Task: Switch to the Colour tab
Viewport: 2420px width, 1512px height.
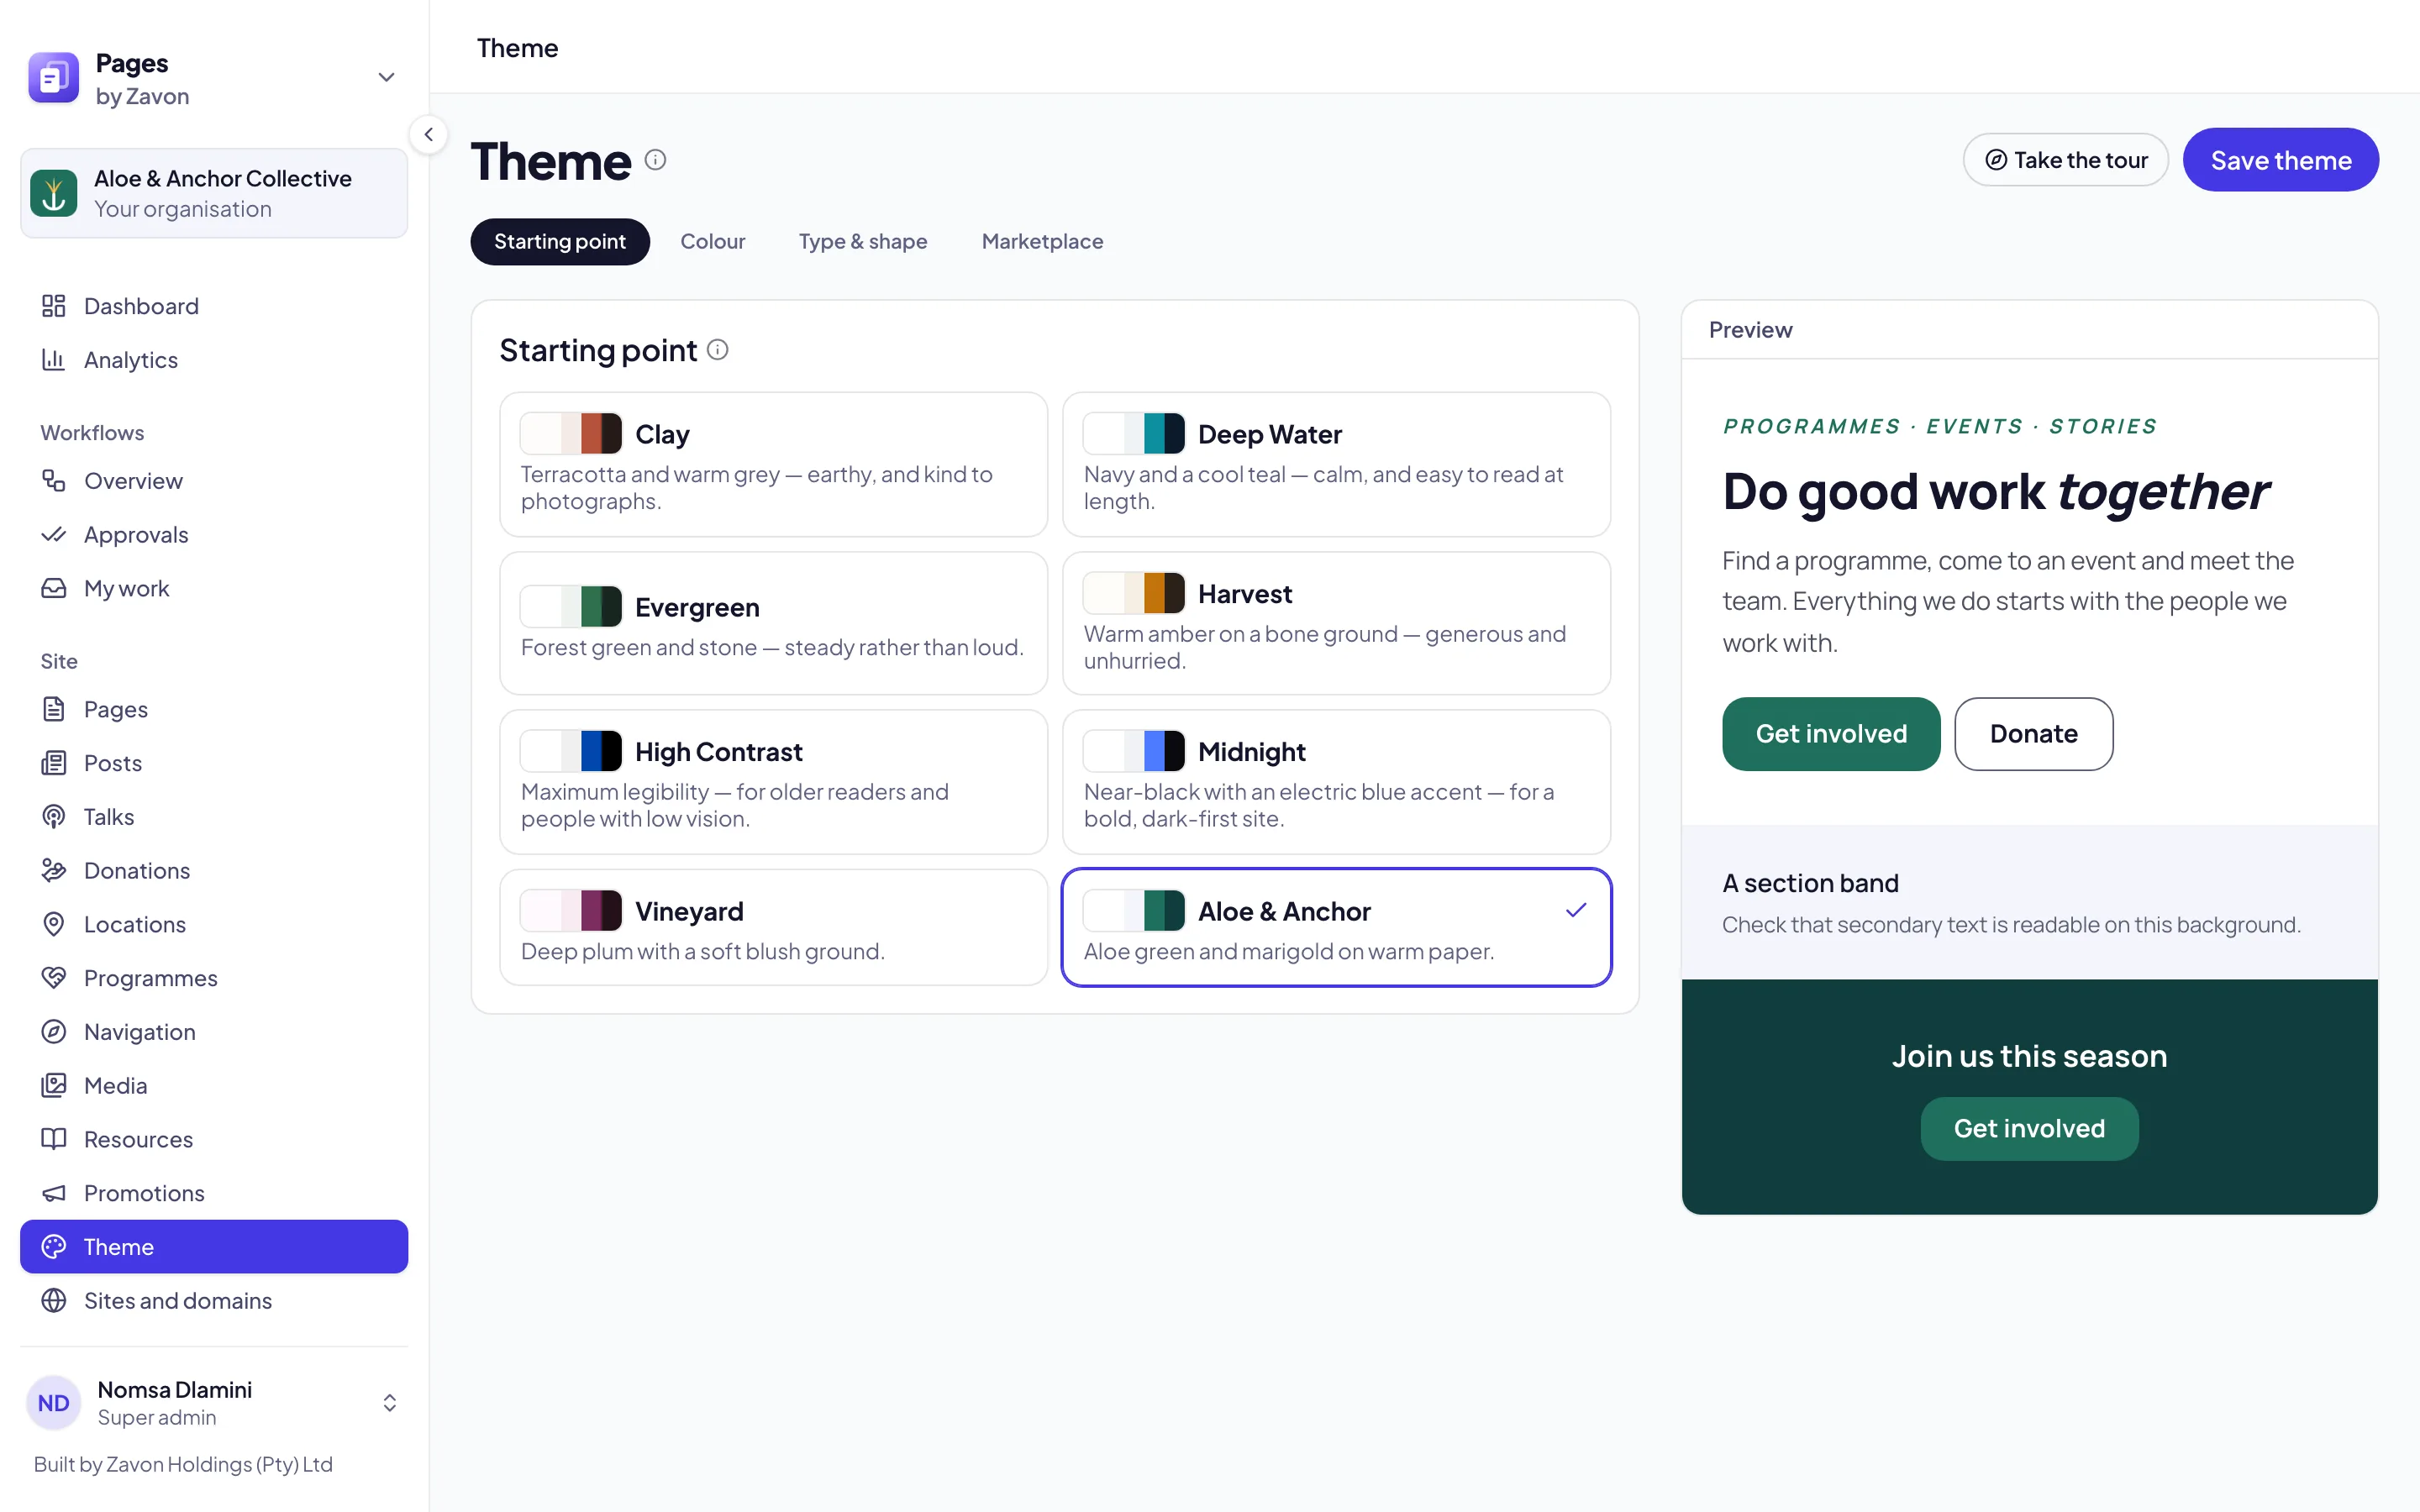Action: pyautogui.click(x=713, y=242)
